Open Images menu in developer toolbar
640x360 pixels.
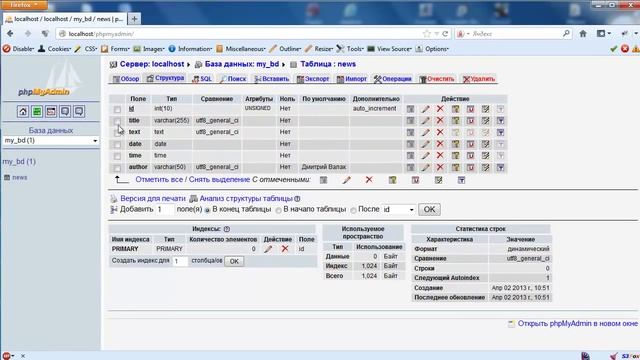tap(149, 49)
